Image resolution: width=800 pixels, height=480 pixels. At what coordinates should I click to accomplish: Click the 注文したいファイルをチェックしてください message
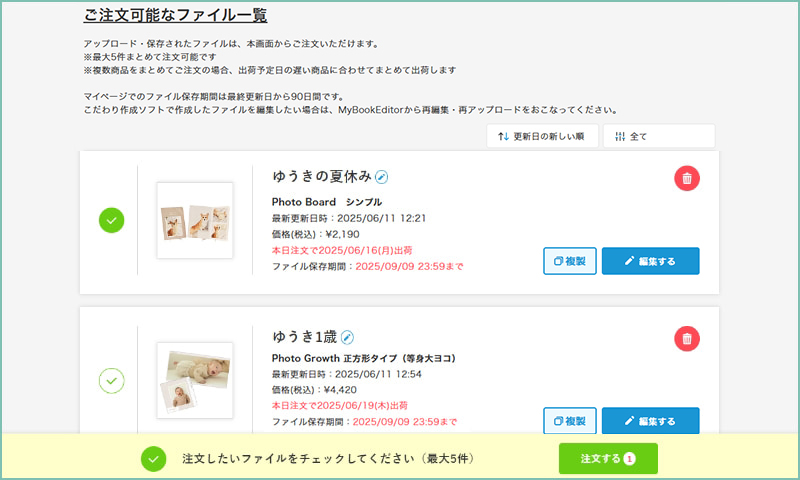328,459
